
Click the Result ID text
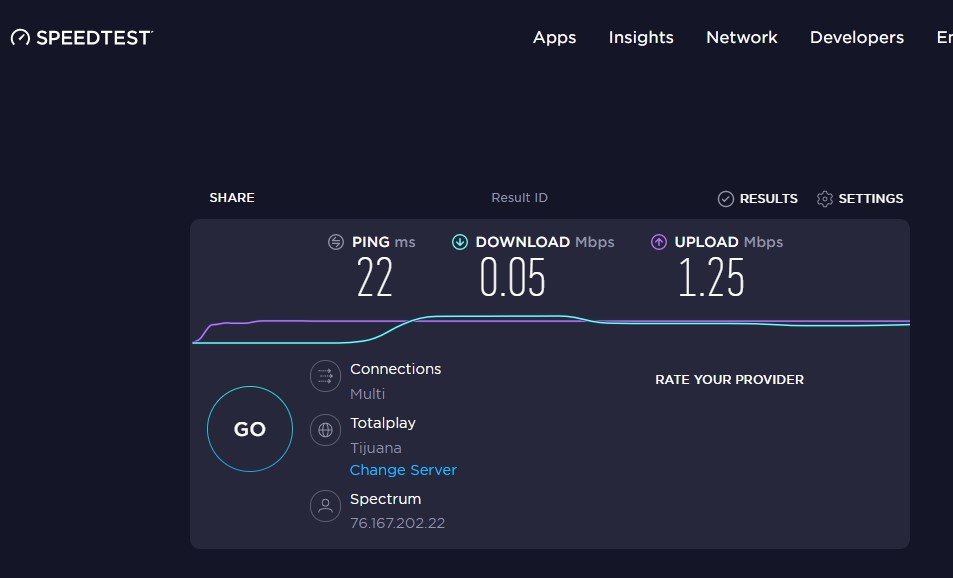pos(519,198)
